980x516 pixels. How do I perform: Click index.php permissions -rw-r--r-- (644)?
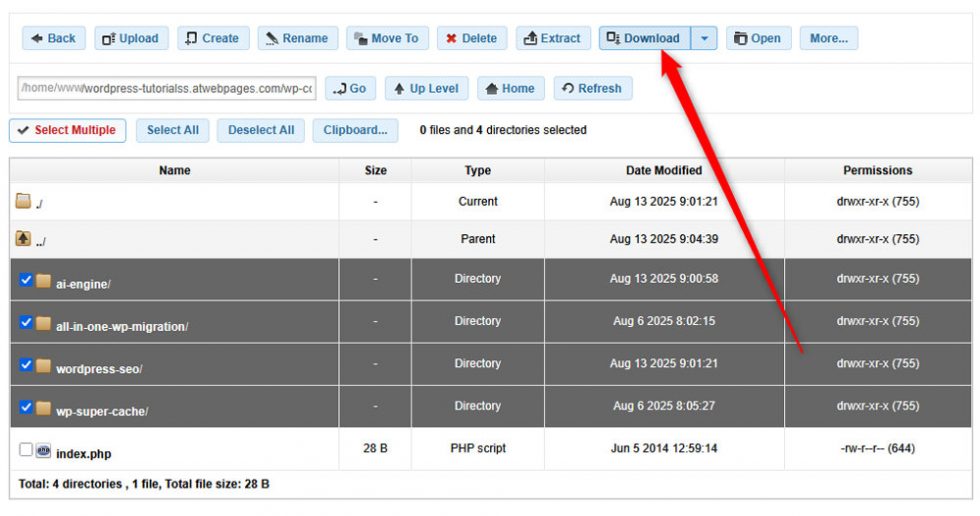coord(878,449)
